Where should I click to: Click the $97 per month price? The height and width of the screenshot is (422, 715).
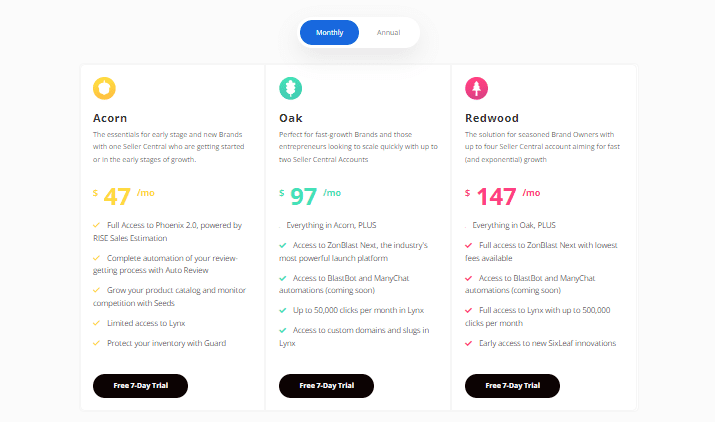pos(310,197)
